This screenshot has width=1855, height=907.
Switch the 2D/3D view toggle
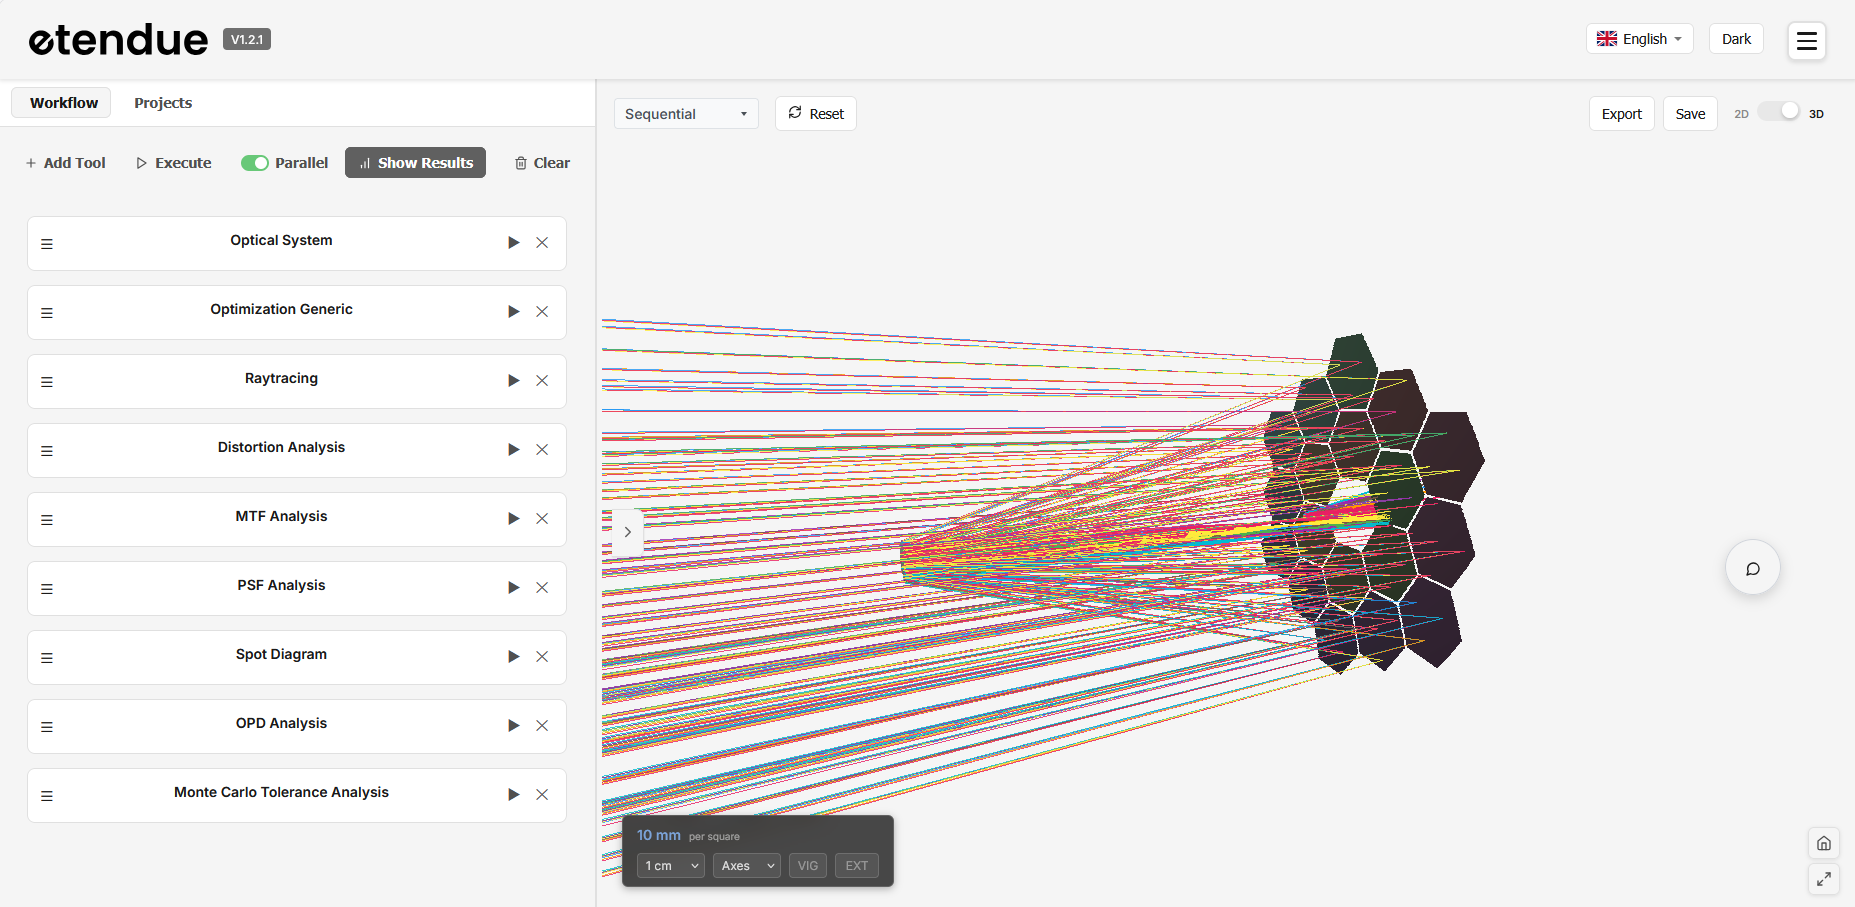coord(1779,112)
